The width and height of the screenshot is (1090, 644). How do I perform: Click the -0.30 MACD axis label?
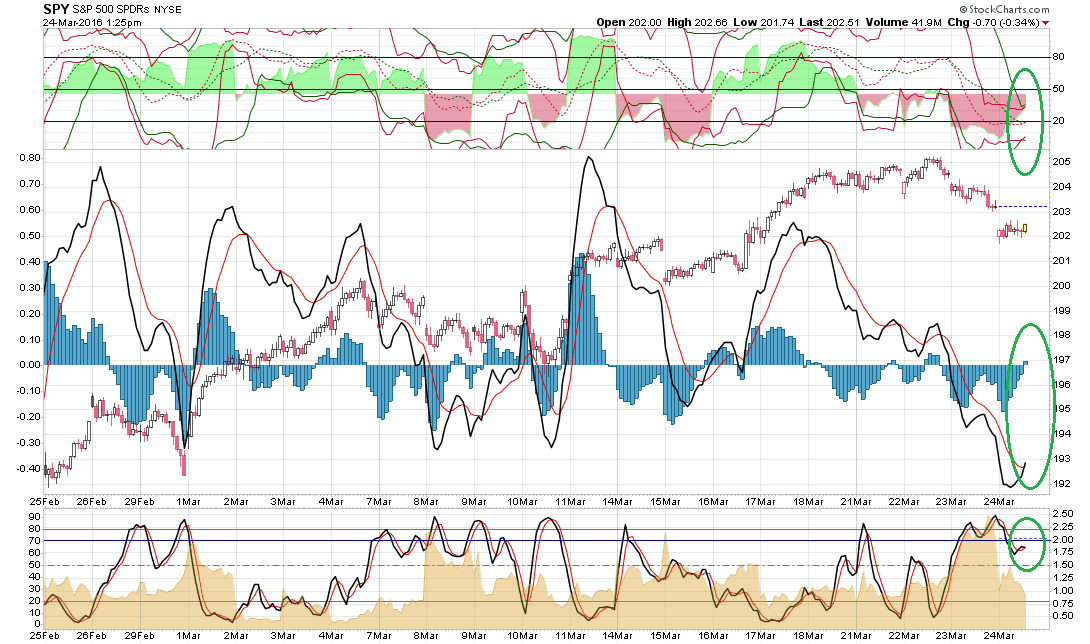coord(29,442)
